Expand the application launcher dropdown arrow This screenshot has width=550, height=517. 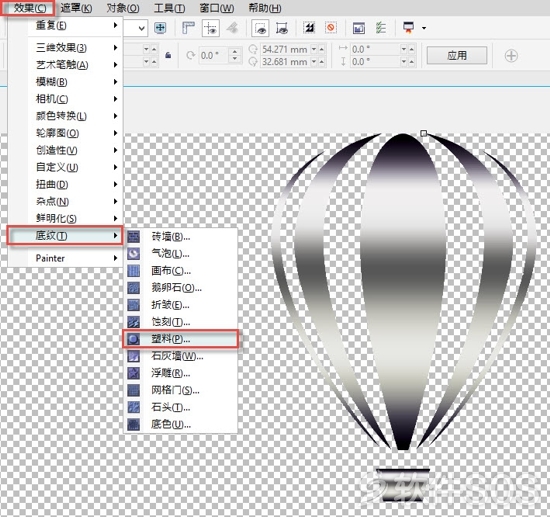[x=424, y=28]
